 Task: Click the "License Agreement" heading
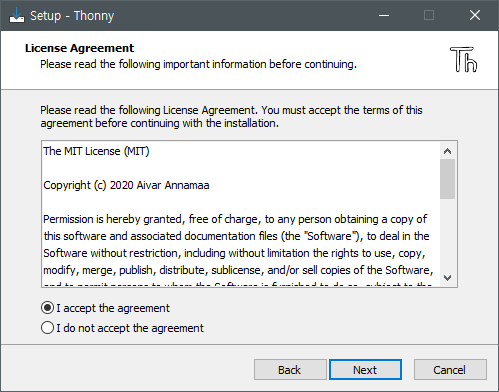point(79,48)
